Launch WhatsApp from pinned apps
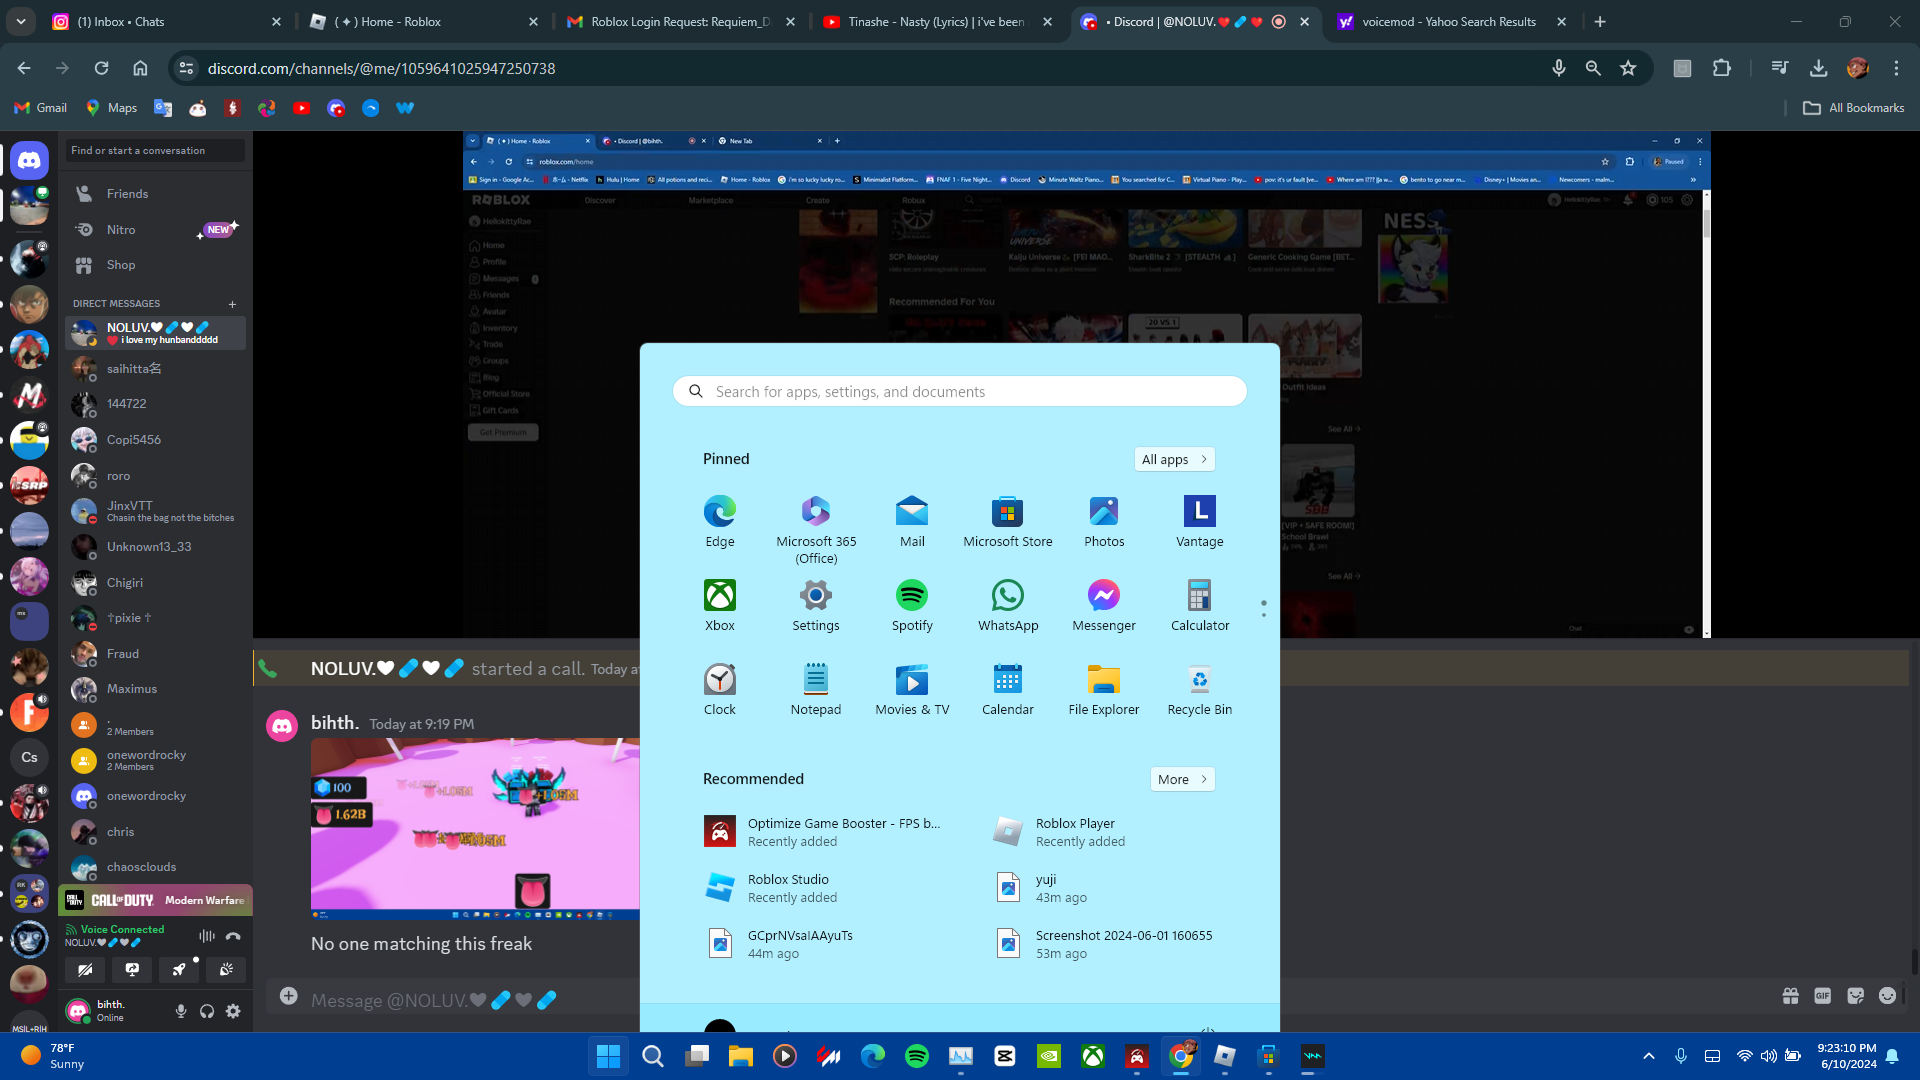 coord(1007,605)
